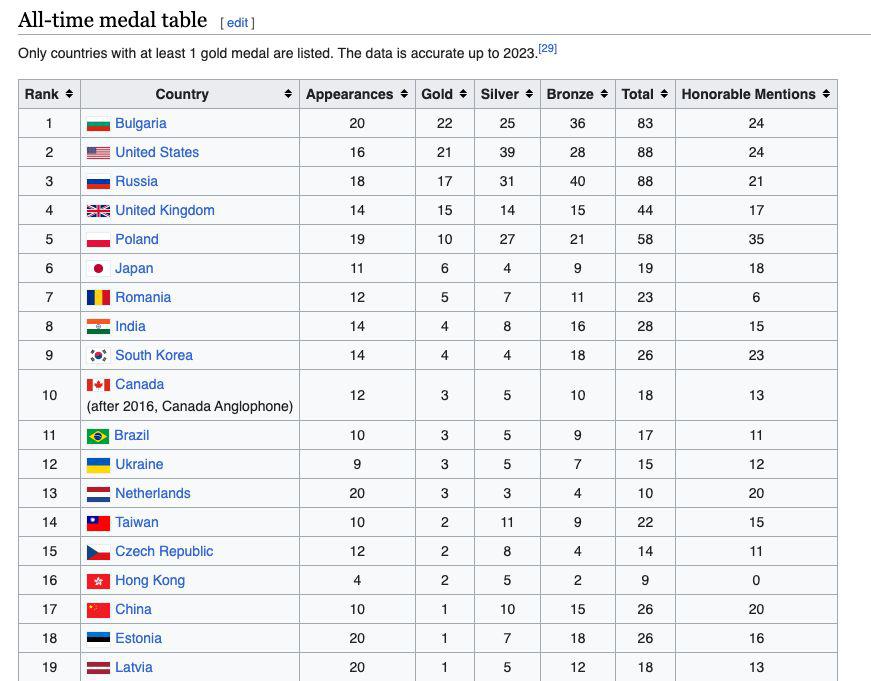Open the Poland country link
Image resolution: width=871 pixels, height=681 pixels.
pyautogui.click(x=137, y=240)
